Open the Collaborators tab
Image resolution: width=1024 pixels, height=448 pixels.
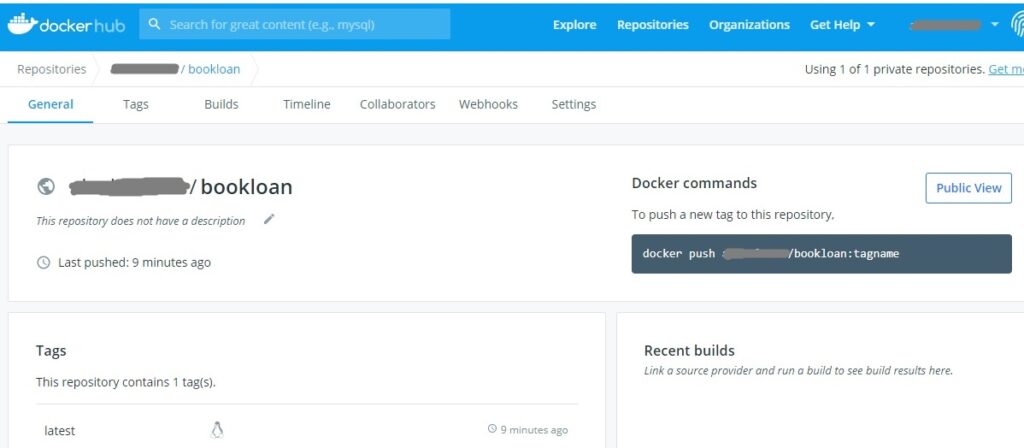397,104
